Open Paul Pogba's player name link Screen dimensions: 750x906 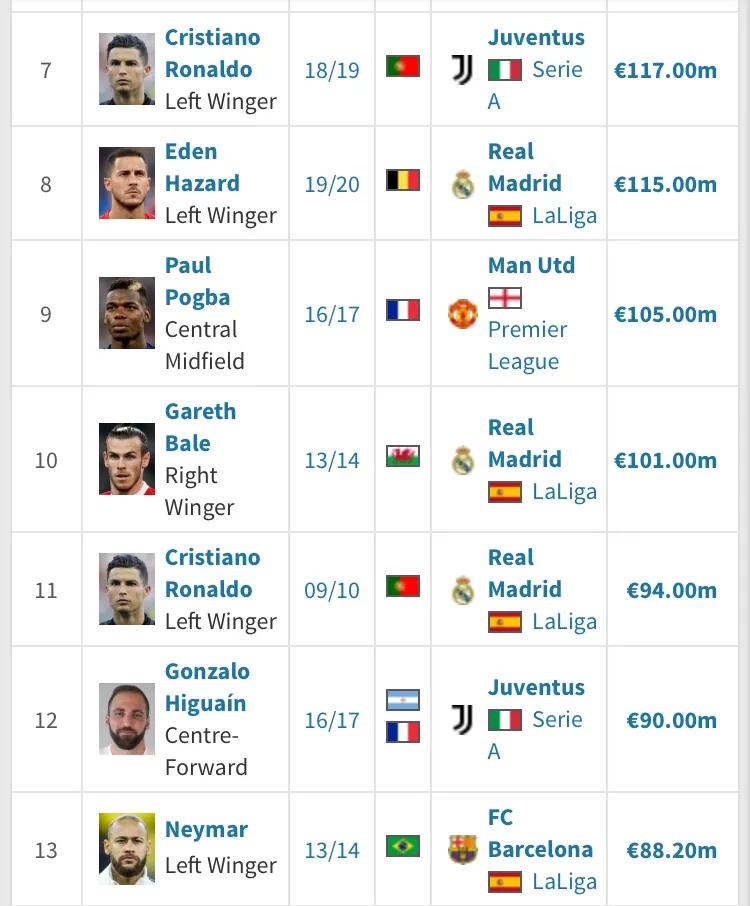click(197, 281)
